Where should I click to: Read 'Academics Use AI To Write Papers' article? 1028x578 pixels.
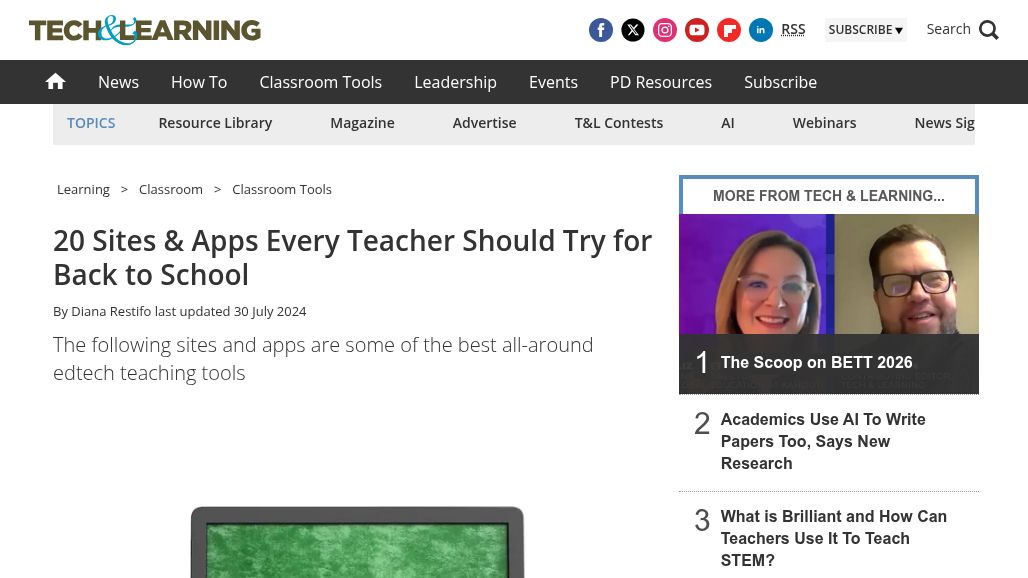tap(823, 441)
